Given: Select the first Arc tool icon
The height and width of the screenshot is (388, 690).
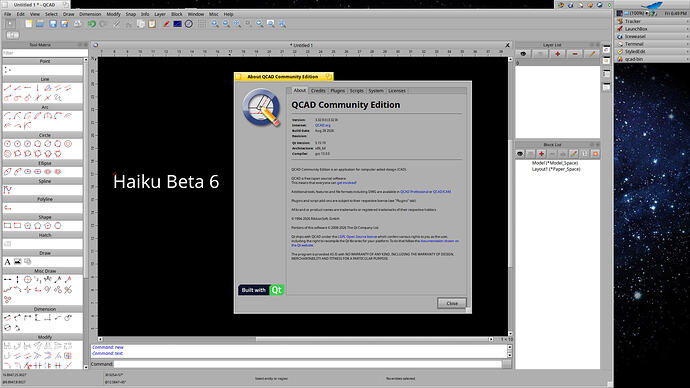Looking at the screenshot, I should click(7, 116).
